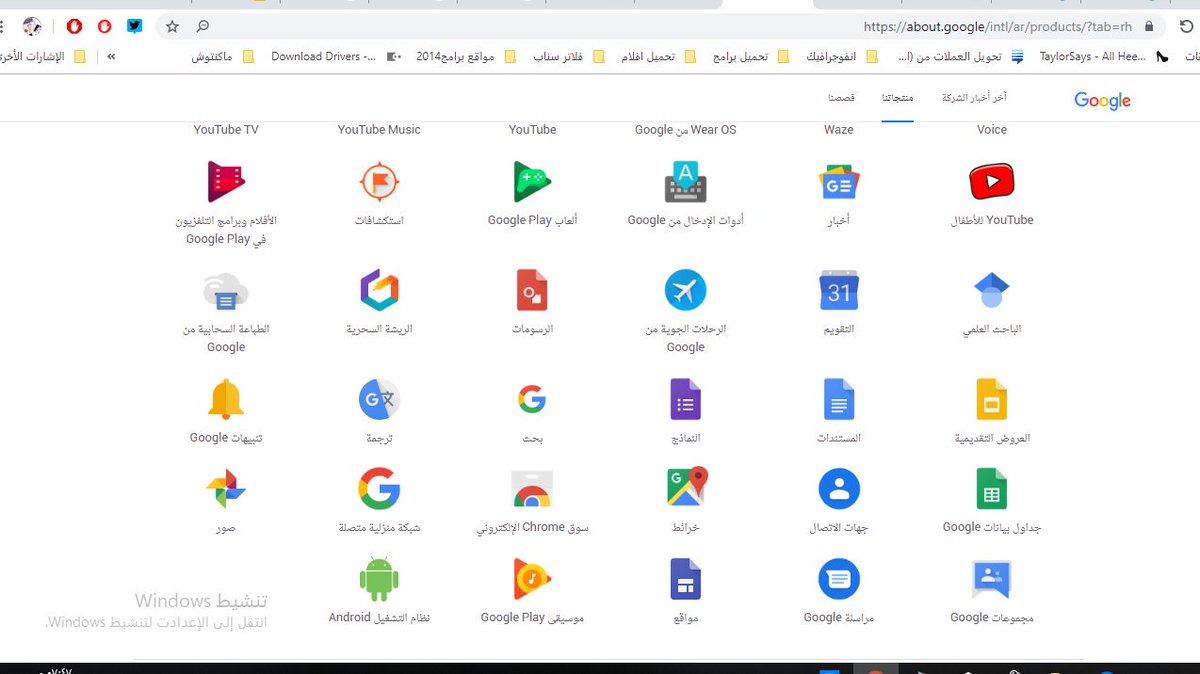1200x674 pixels.
Task: Open the Google Cloud Print icon
Action: (226, 291)
